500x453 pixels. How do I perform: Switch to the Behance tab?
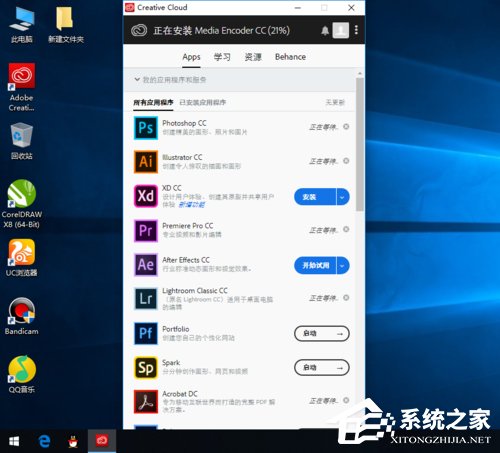coord(290,57)
